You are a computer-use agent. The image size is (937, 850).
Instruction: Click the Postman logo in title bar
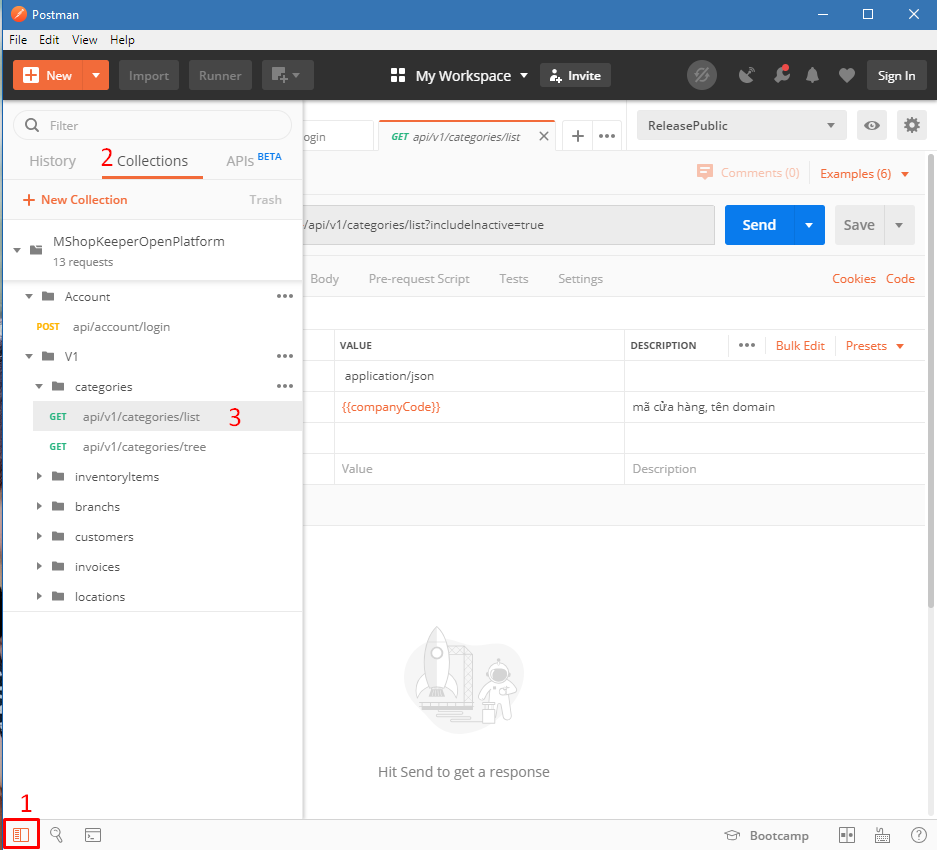(x=19, y=14)
